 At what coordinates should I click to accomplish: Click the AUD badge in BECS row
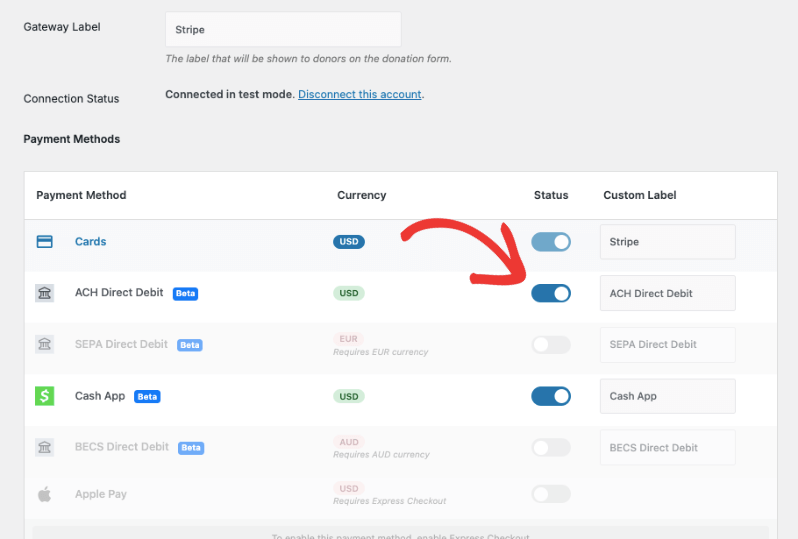pyautogui.click(x=349, y=442)
